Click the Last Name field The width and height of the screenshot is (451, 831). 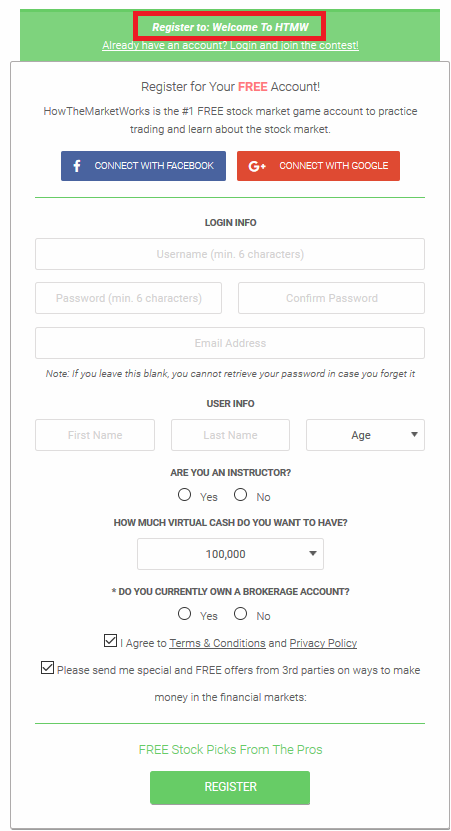coord(230,435)
